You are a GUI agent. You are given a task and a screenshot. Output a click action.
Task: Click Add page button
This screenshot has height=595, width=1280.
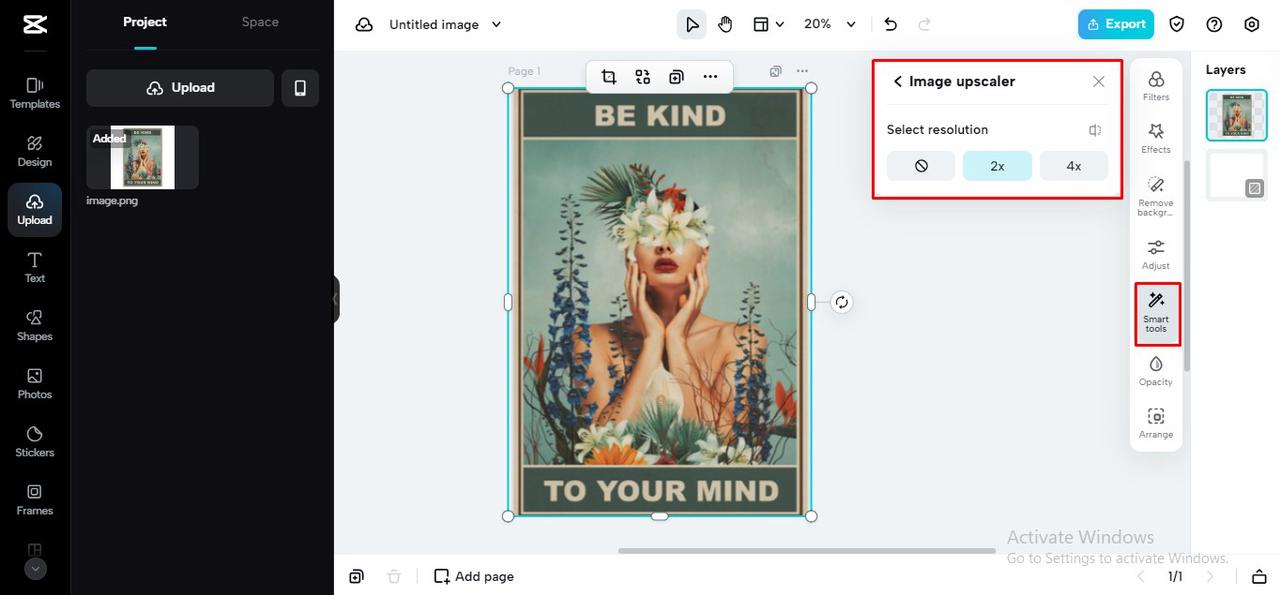click(x=474, y=577)
